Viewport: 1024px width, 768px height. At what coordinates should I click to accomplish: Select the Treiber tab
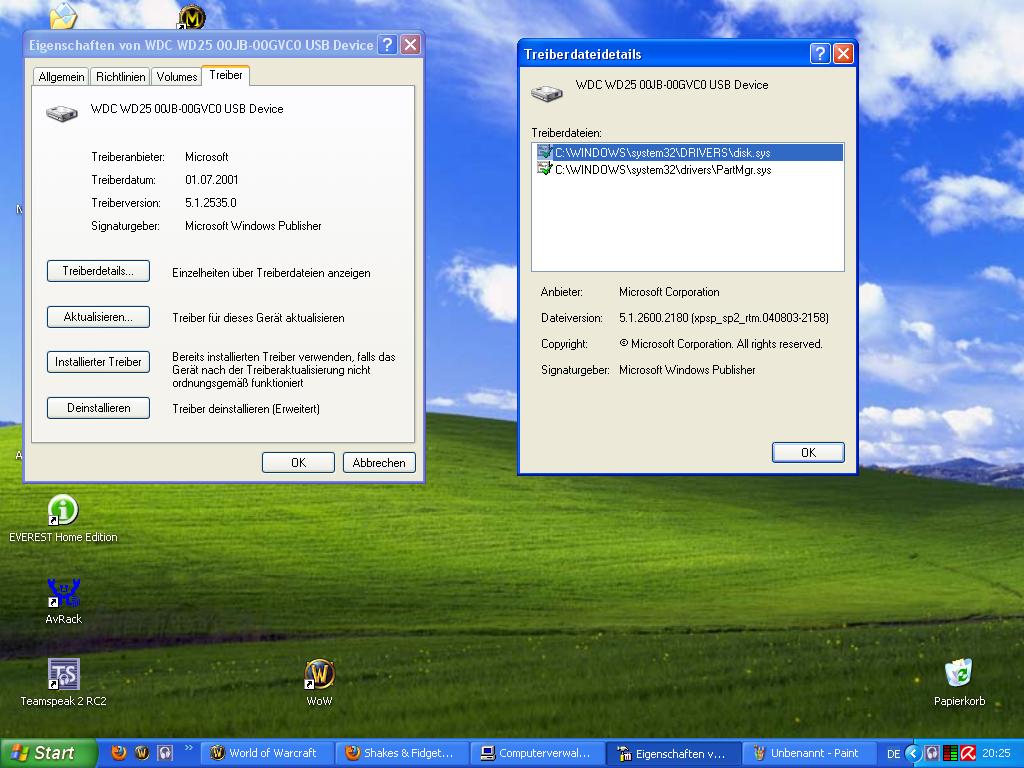click(x=226, y=75)
